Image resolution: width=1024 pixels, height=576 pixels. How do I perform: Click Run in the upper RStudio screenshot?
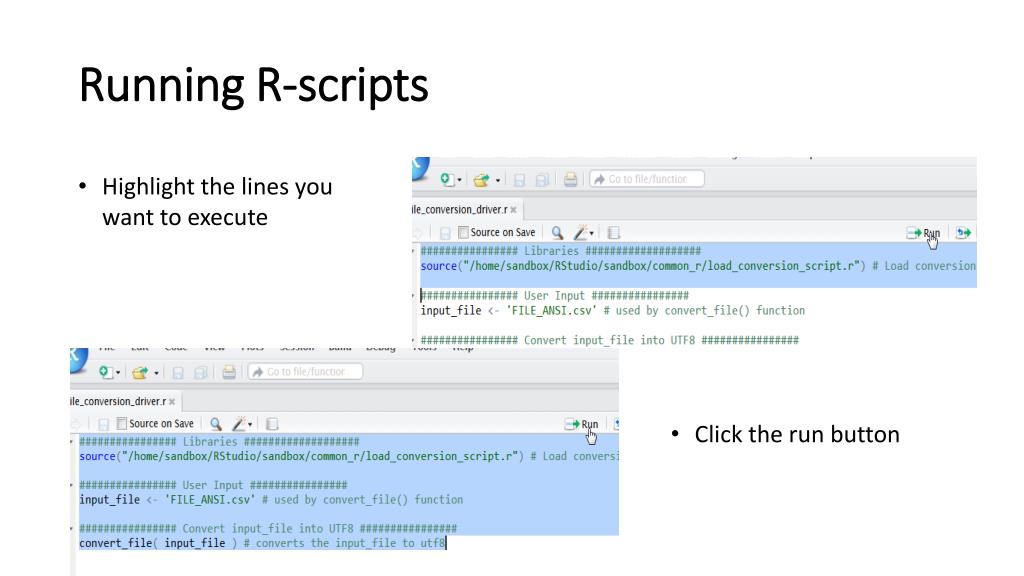click(x=923, y=233)
